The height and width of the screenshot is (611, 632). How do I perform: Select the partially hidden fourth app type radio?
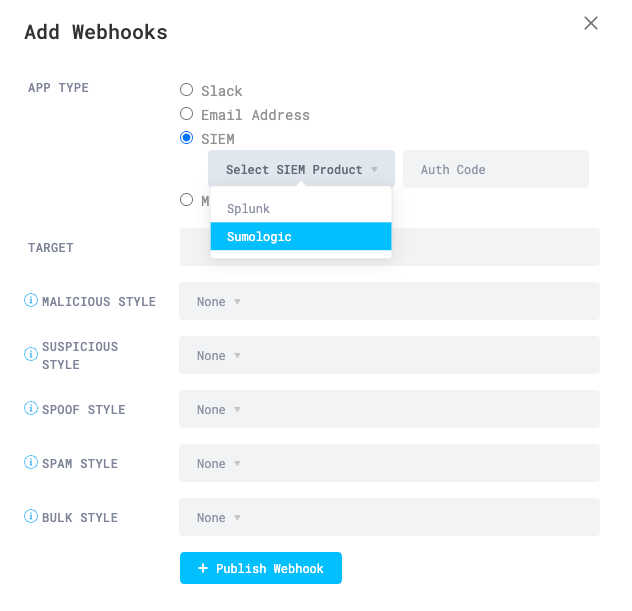pyautogui.click(x=187, y=199)
